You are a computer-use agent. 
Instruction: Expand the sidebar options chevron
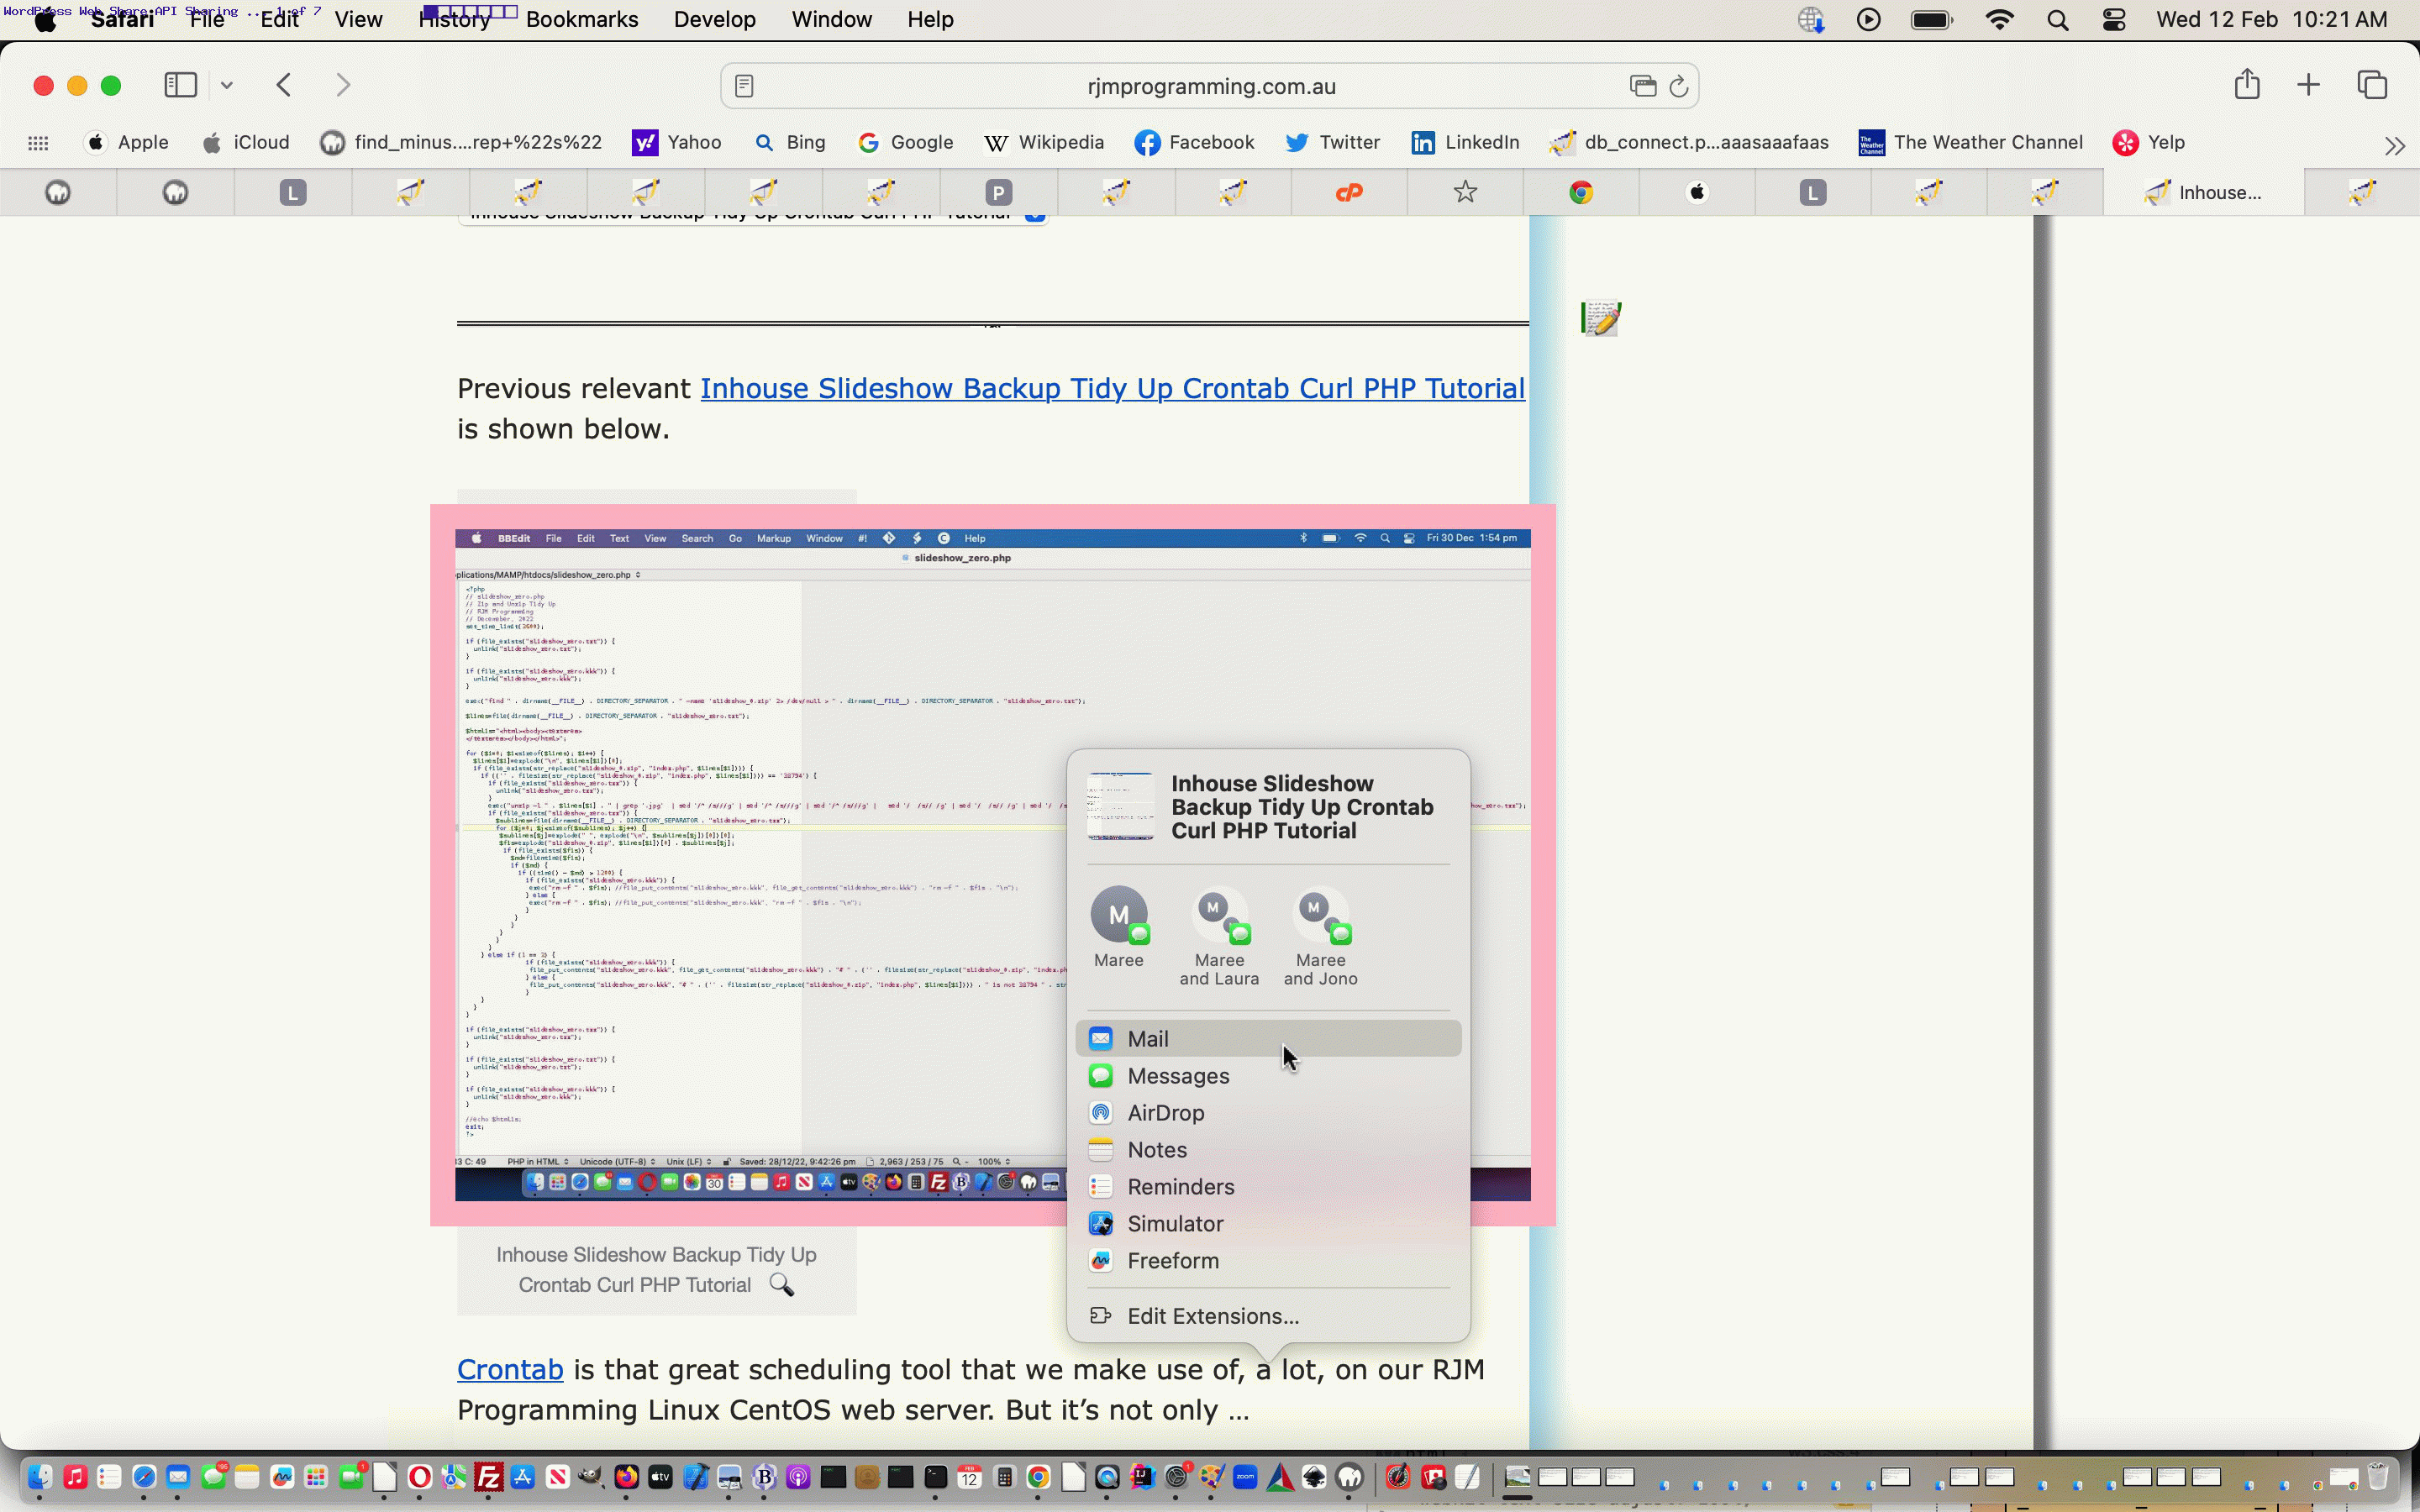pos(227,85)
